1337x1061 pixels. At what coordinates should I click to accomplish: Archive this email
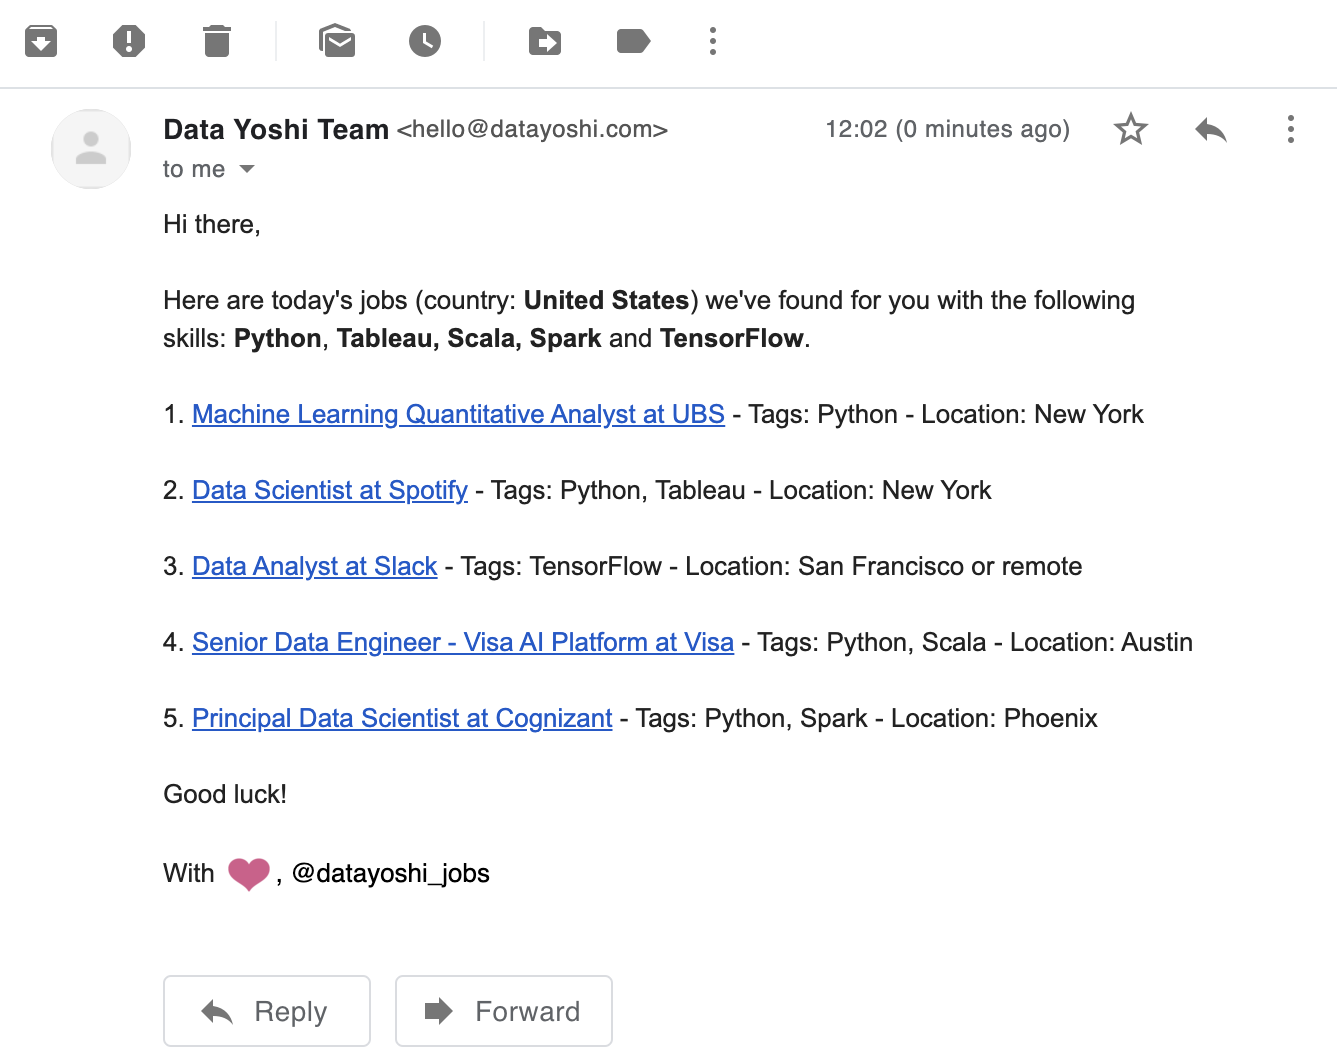pos(41,41)
